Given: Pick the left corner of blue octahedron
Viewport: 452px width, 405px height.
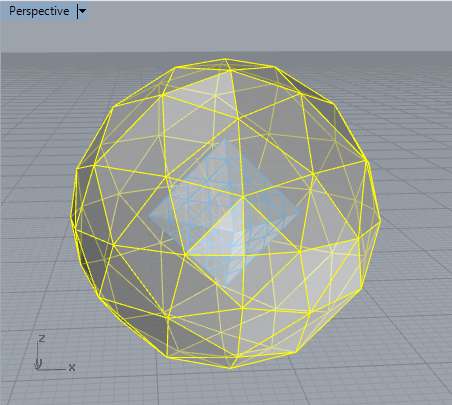Looking at the screenshot, I should click(149, 215).
